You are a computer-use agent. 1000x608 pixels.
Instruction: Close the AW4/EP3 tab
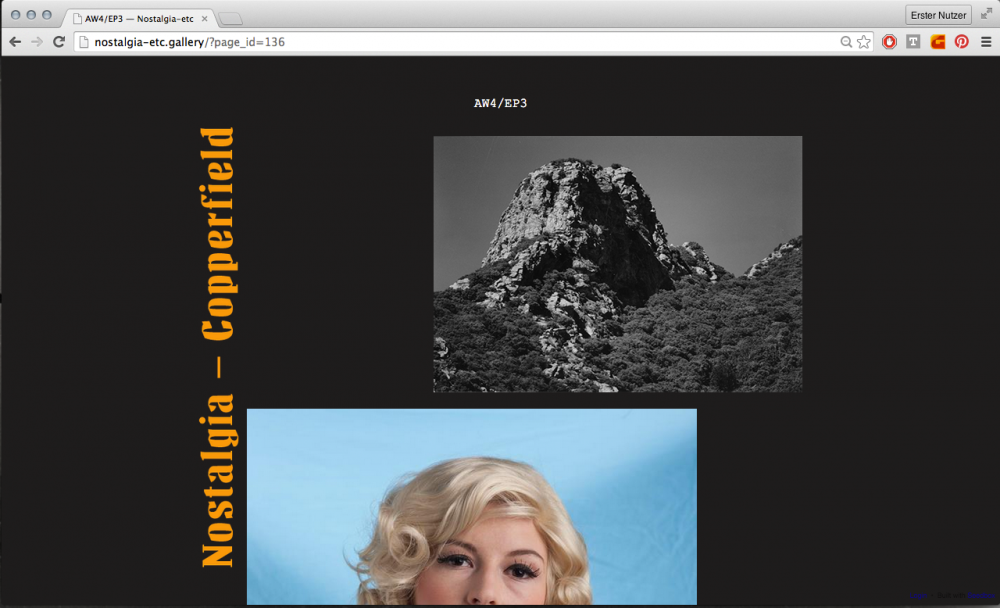pos(205,18)
